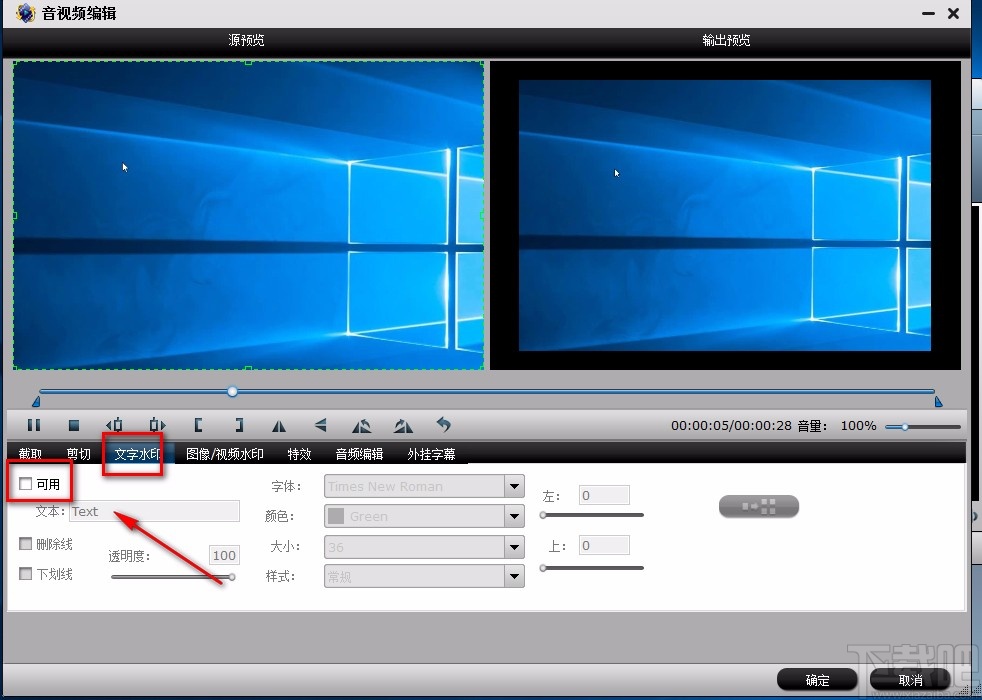Set the trim end right bracket
Screen dimensions: 982x700
tap(239, 426)
